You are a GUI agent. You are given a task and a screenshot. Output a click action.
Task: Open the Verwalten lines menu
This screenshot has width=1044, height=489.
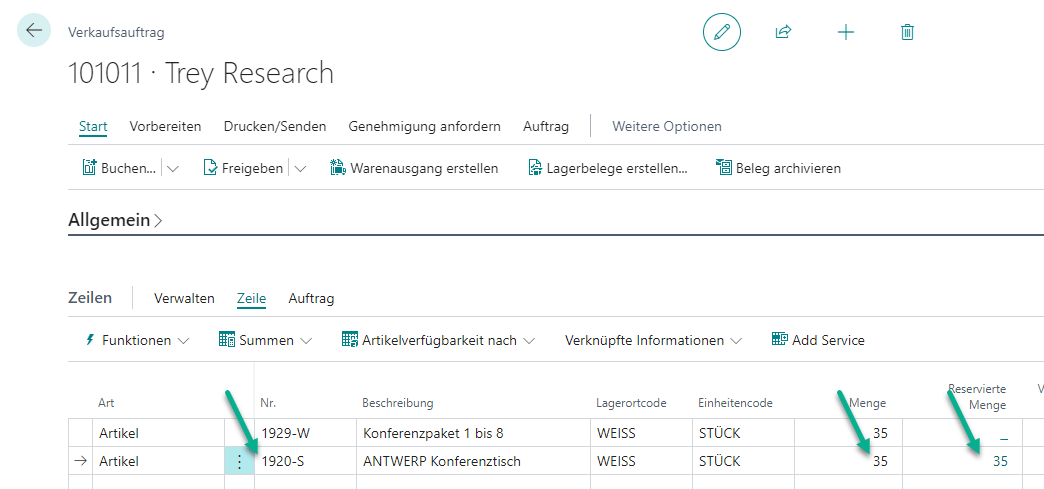184,298
